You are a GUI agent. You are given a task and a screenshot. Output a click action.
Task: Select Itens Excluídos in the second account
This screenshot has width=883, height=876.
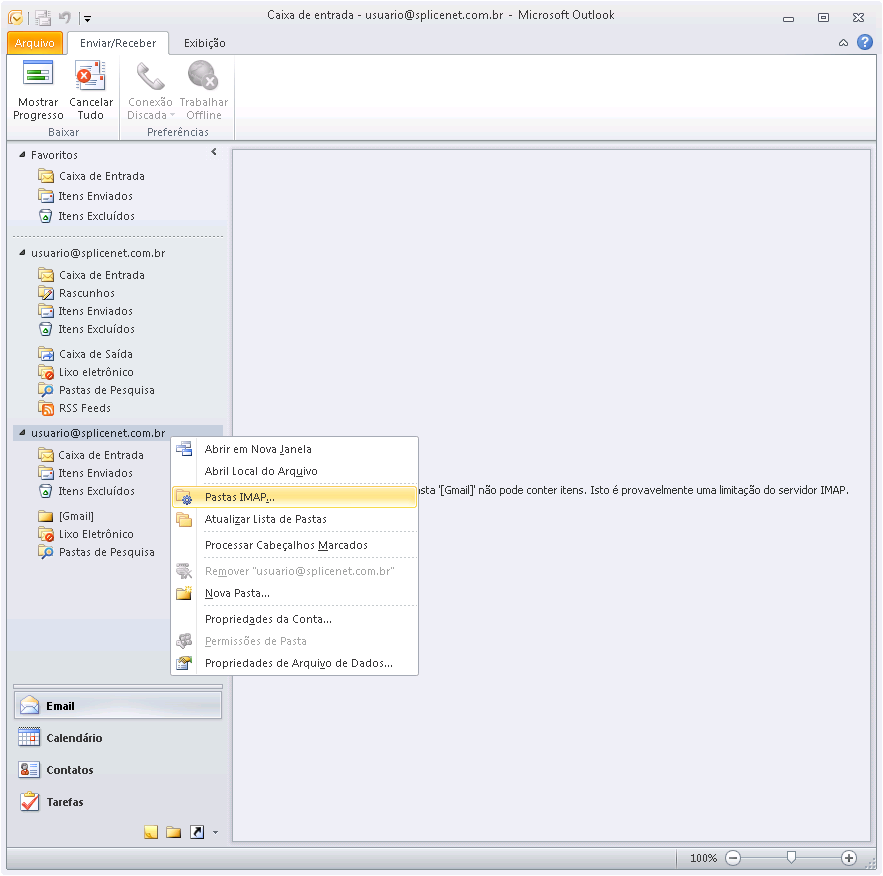click(96, 491)
